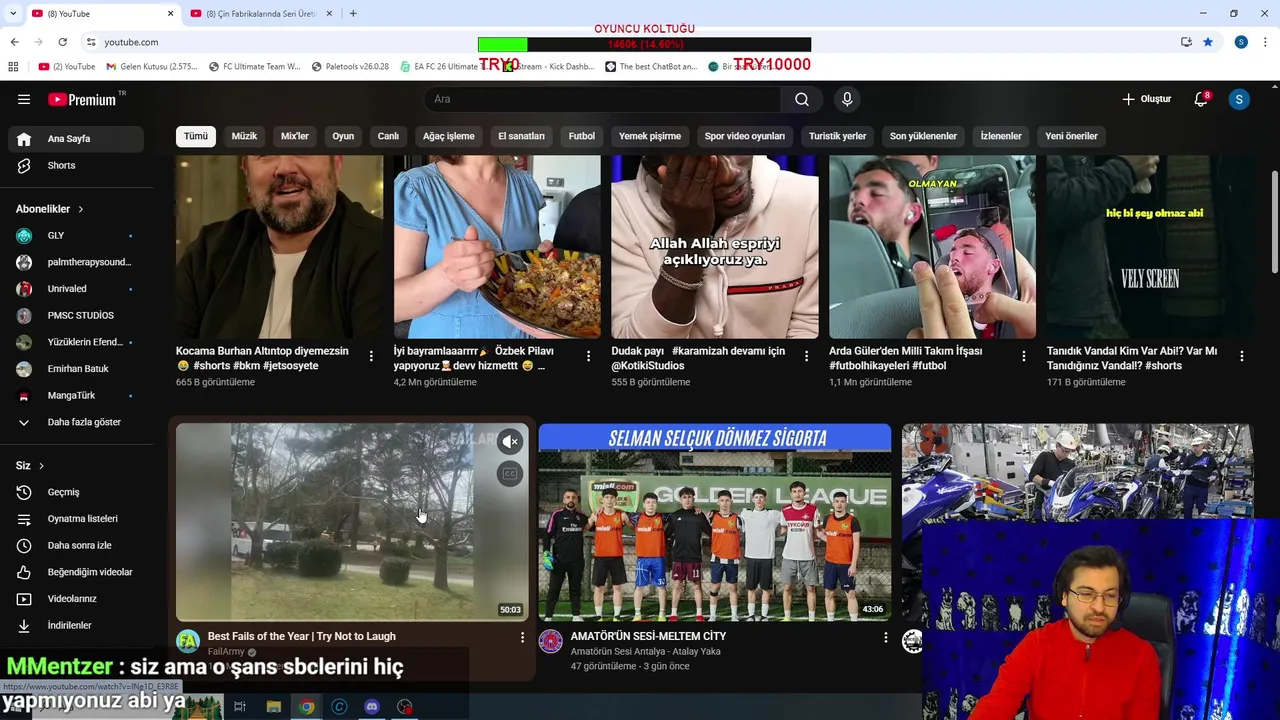1280x720 pixels.
Task: Open the notifications bell
Action: 1201,99
